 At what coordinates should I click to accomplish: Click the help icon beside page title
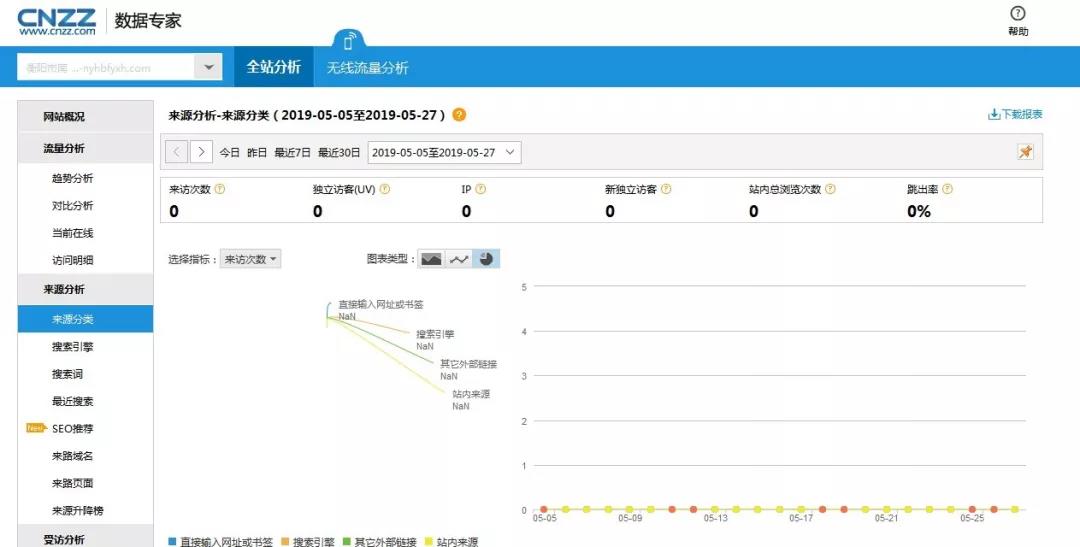coord(459,115)
